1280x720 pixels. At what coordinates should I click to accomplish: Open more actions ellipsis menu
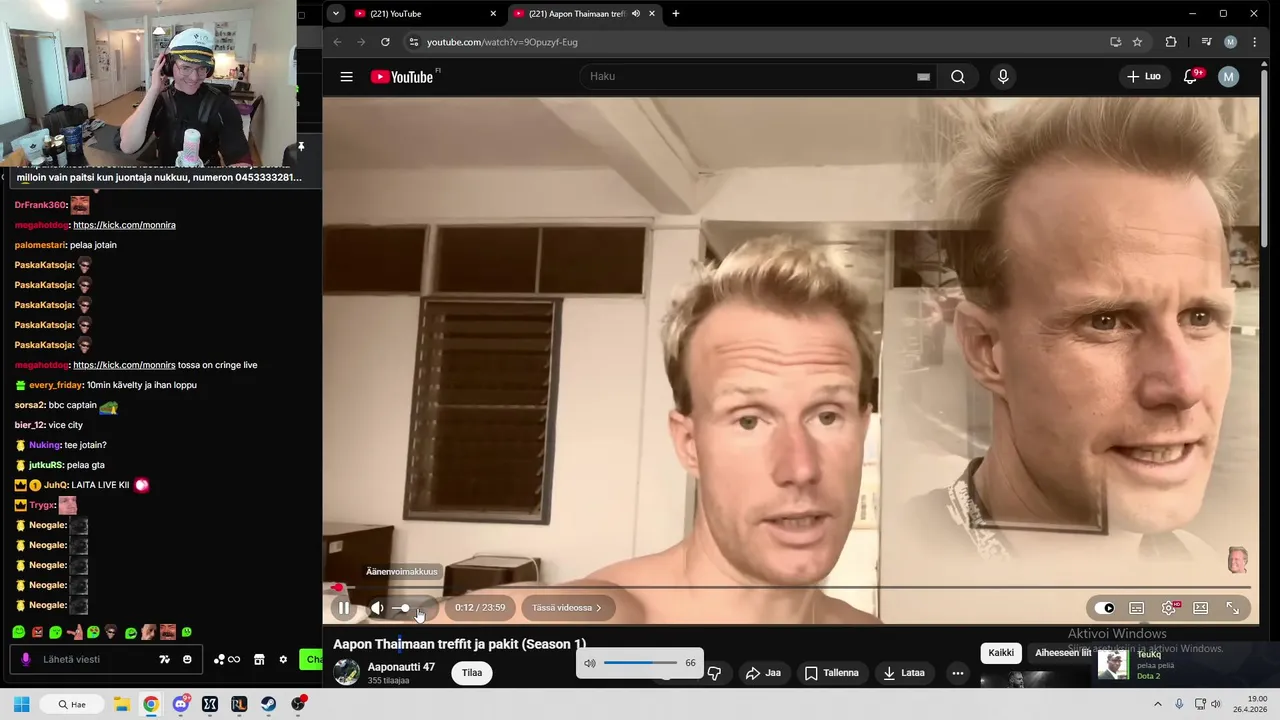pyautogui.click(x=957, y=673)
